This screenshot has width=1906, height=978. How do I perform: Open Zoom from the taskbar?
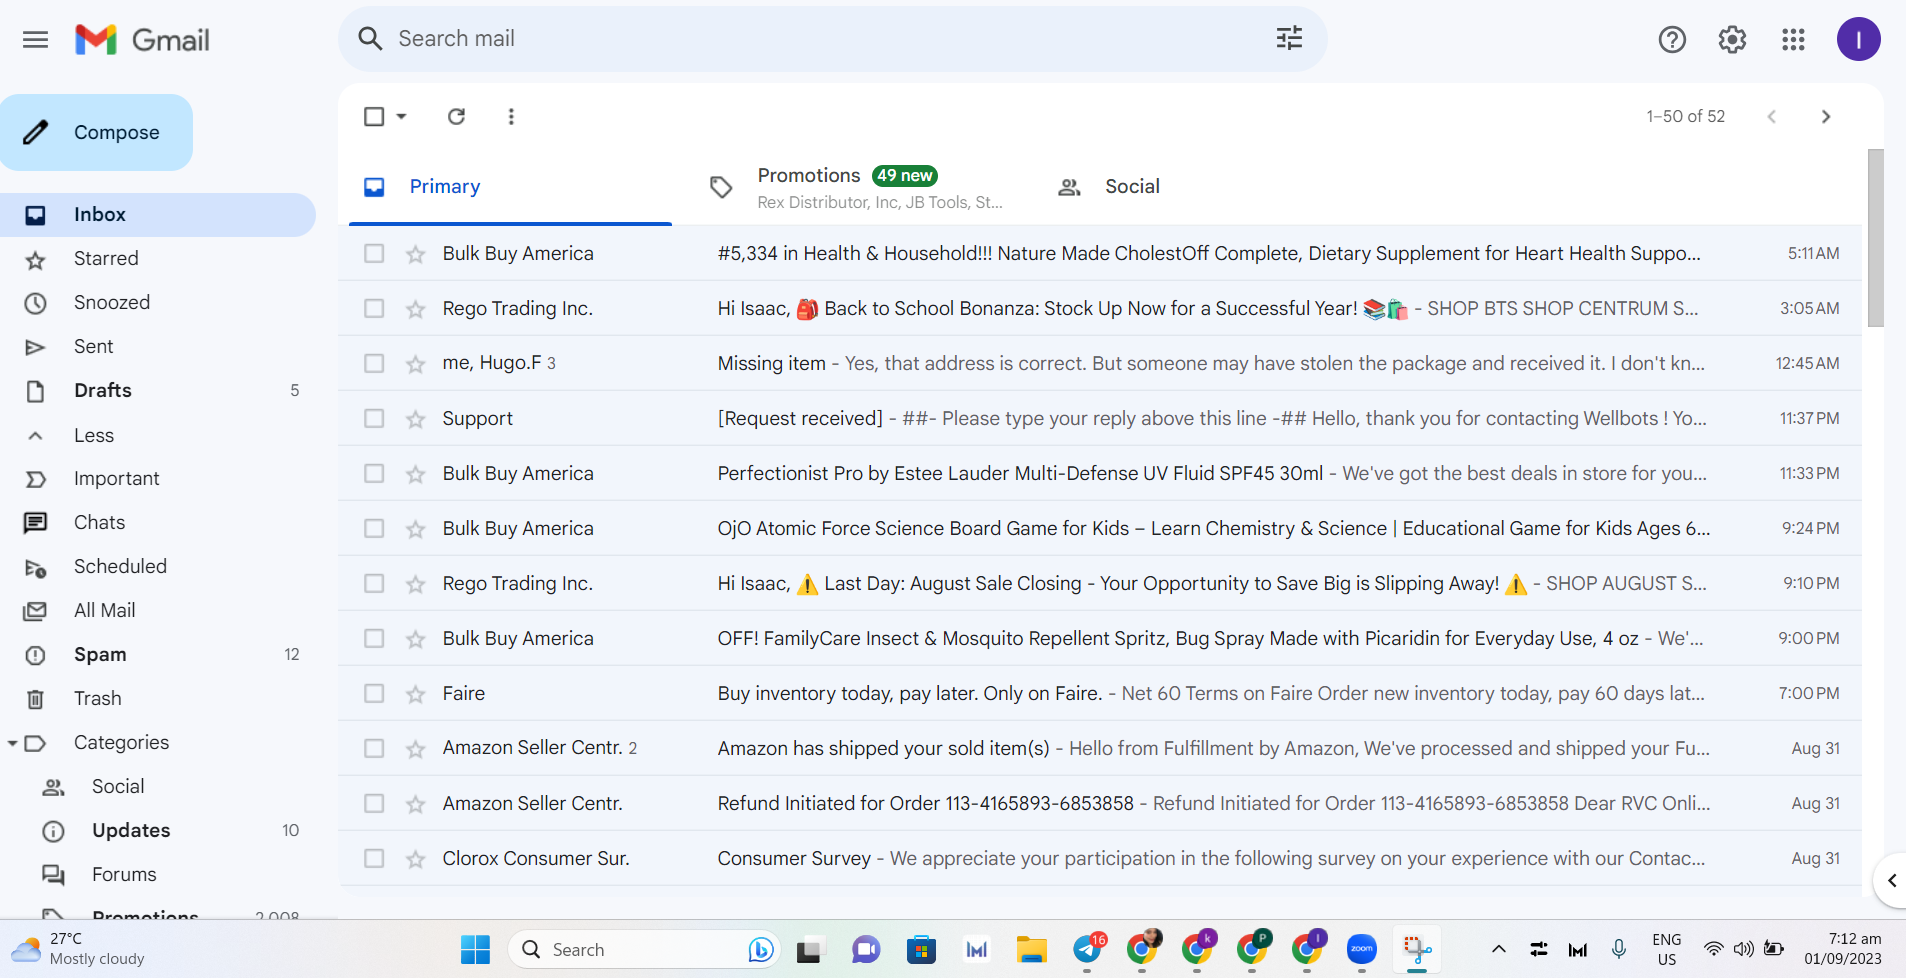click(1361, 949)
